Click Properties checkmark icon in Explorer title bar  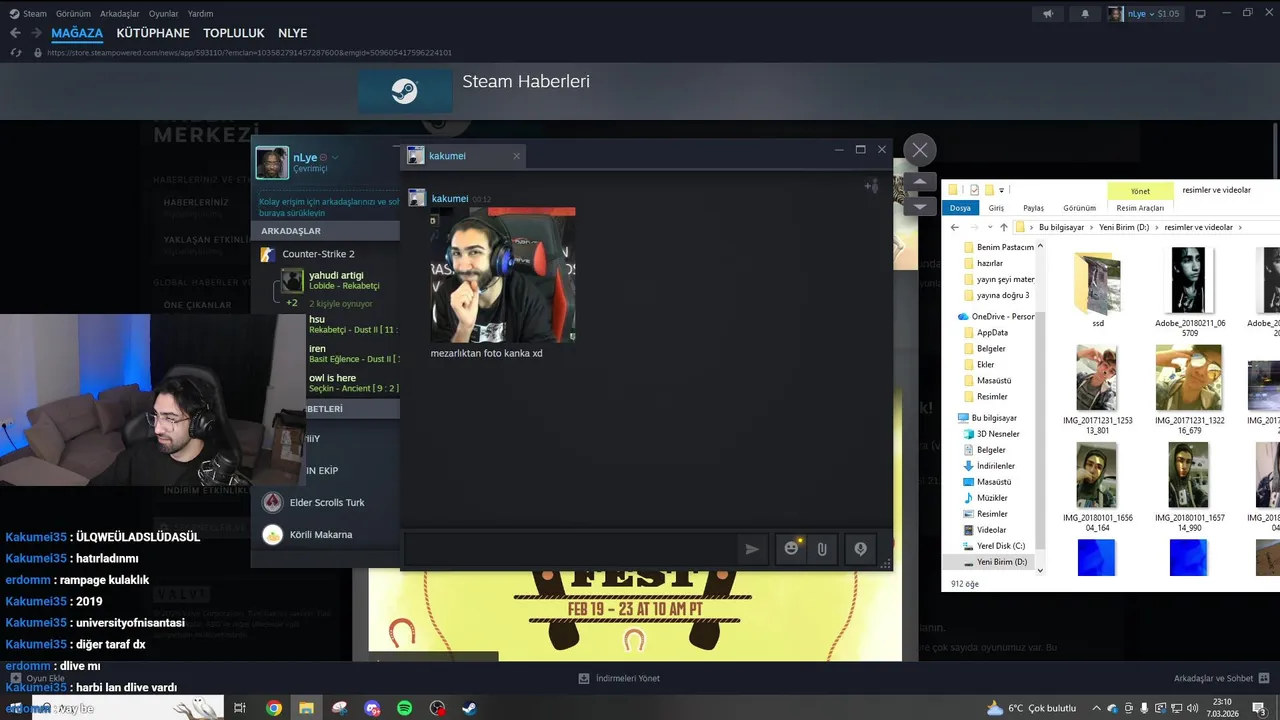pyautogui.click(x=974, y=189)
